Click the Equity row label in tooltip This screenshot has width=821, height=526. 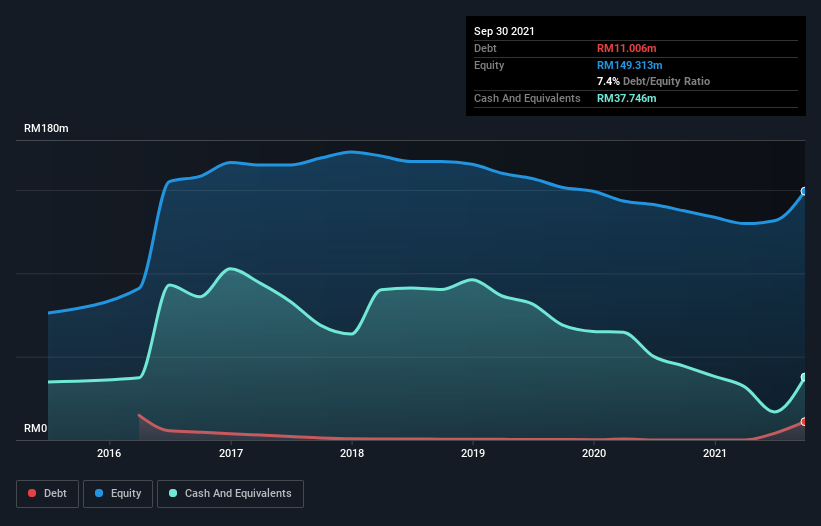(489, 65)
